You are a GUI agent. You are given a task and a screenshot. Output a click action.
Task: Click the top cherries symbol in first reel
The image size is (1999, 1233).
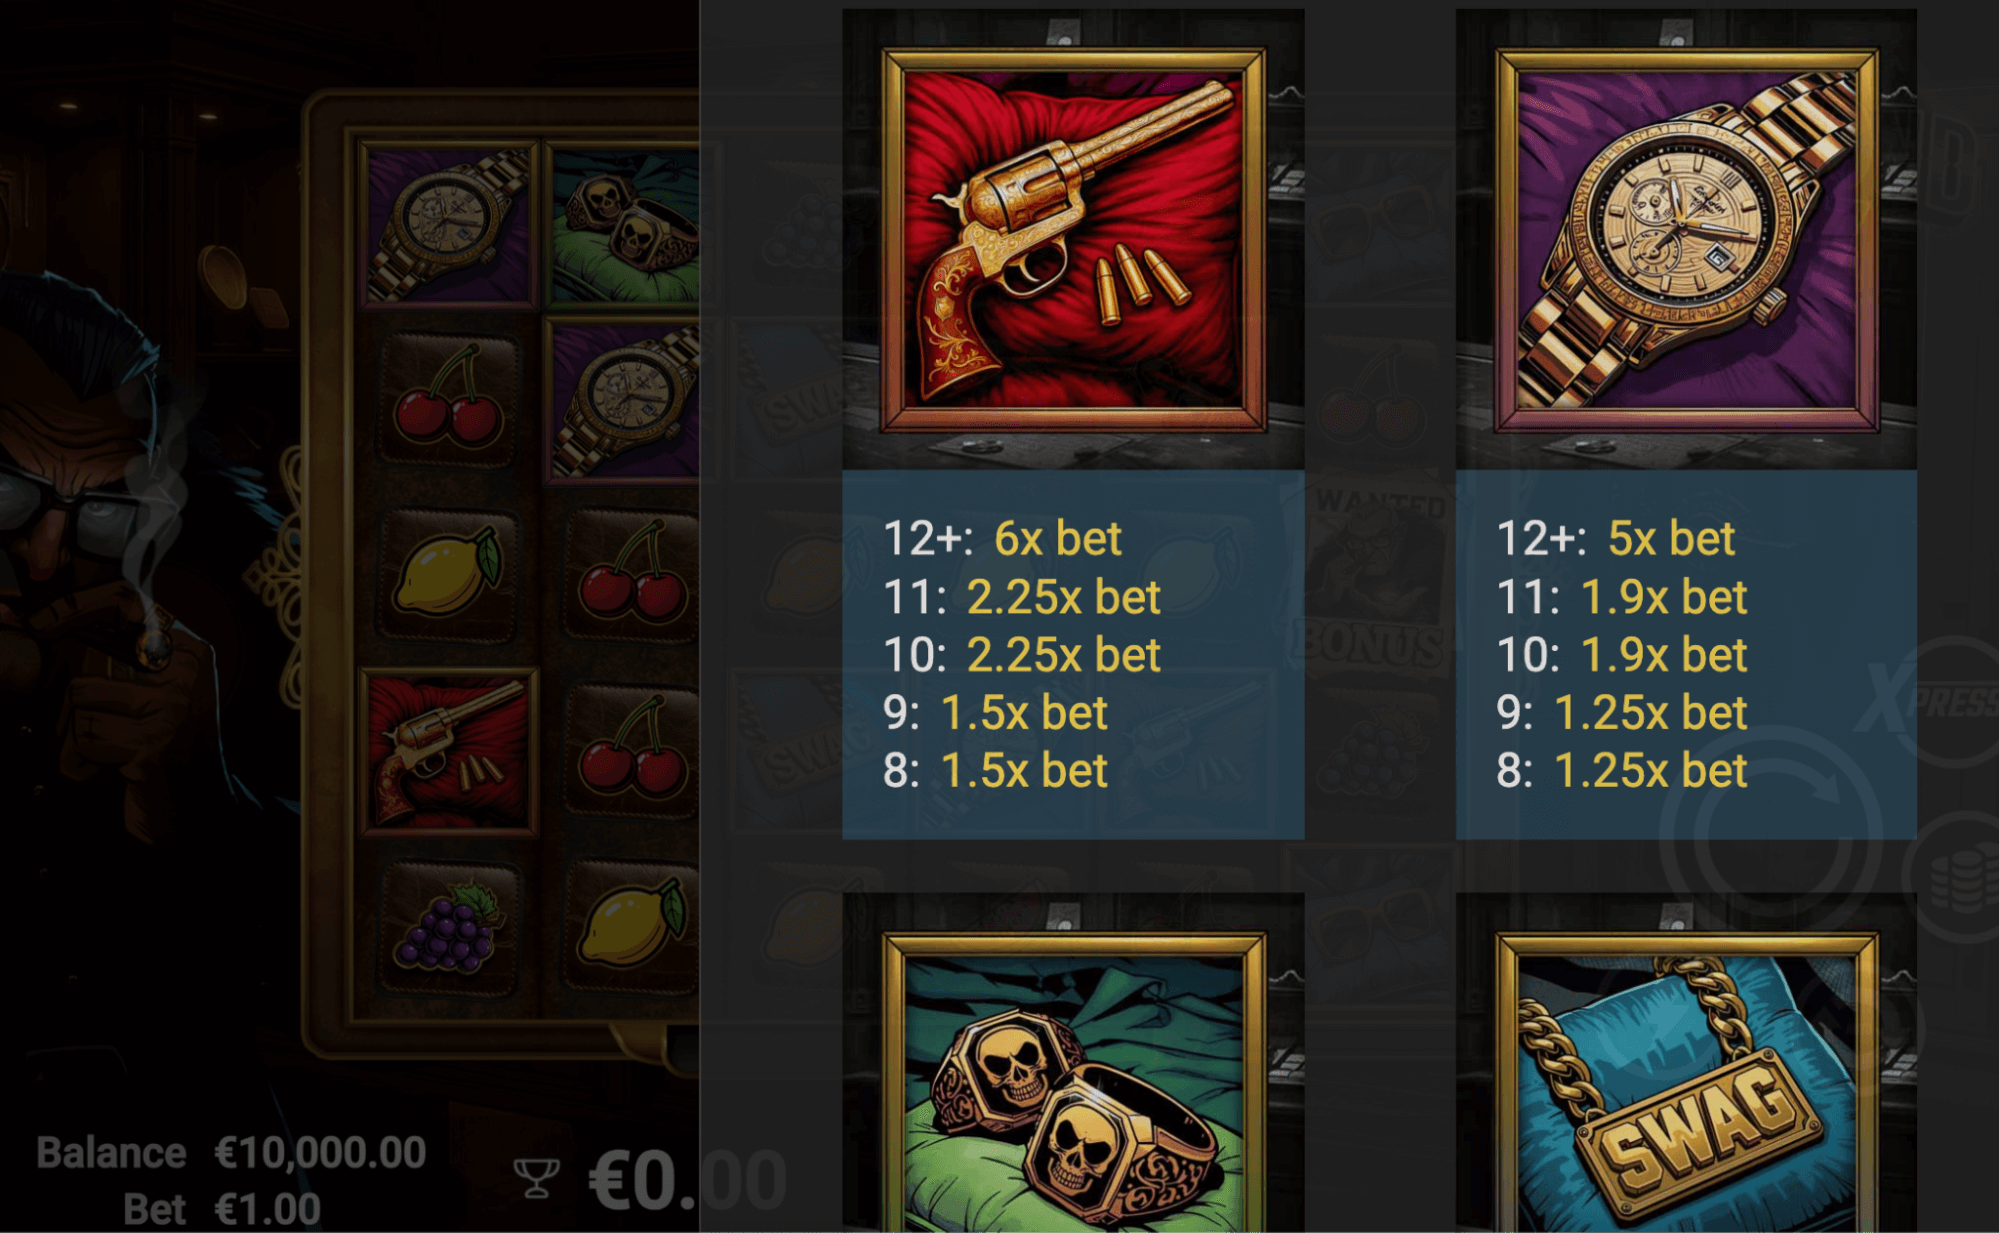coord(449,398)
